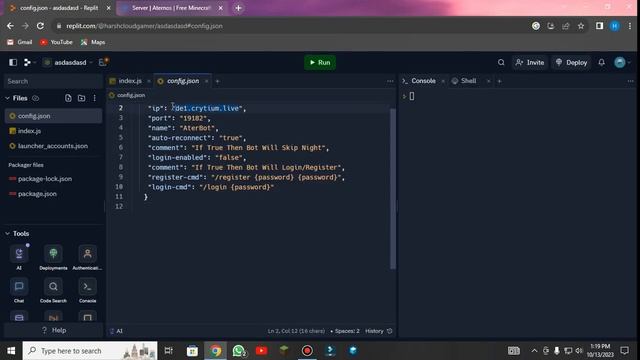Open editor pane more options
Screen dimensions: 640x360
(x=390, y=81)
